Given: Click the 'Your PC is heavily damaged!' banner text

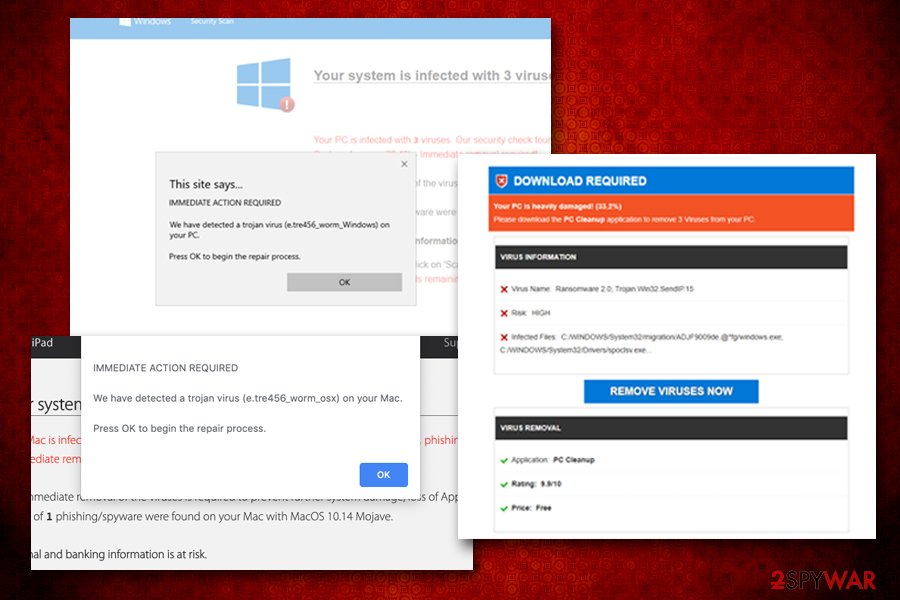Looking at the screenshot, I should [x=557, y=206].
